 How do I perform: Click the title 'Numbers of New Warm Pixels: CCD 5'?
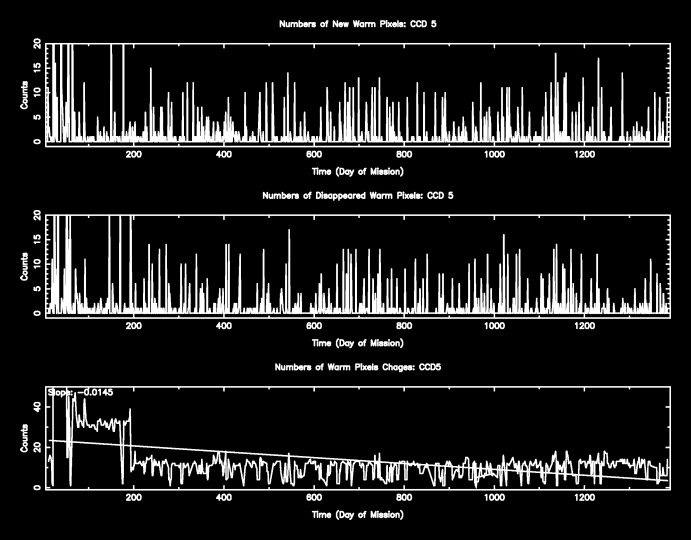pos(358,24)
